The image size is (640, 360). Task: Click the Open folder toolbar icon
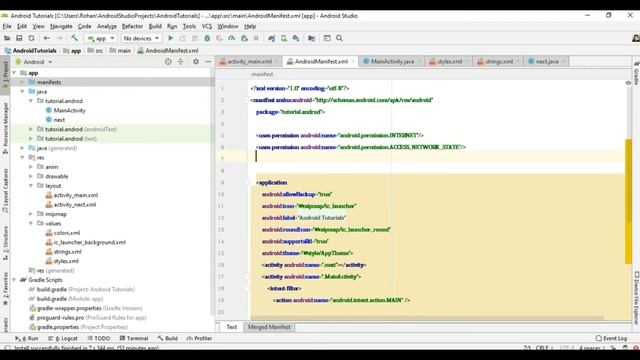[x=7, y=38]
